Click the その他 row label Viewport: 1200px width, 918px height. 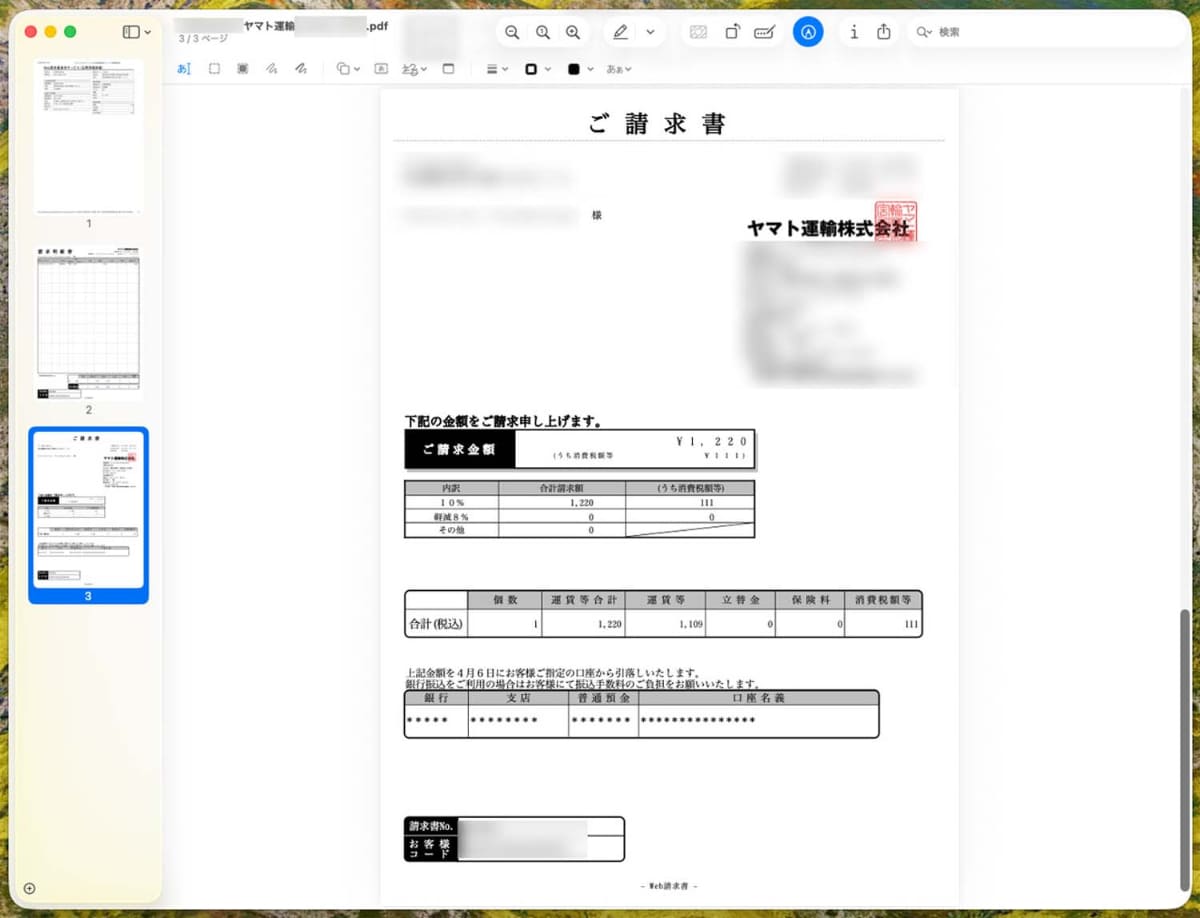point(451,530)
